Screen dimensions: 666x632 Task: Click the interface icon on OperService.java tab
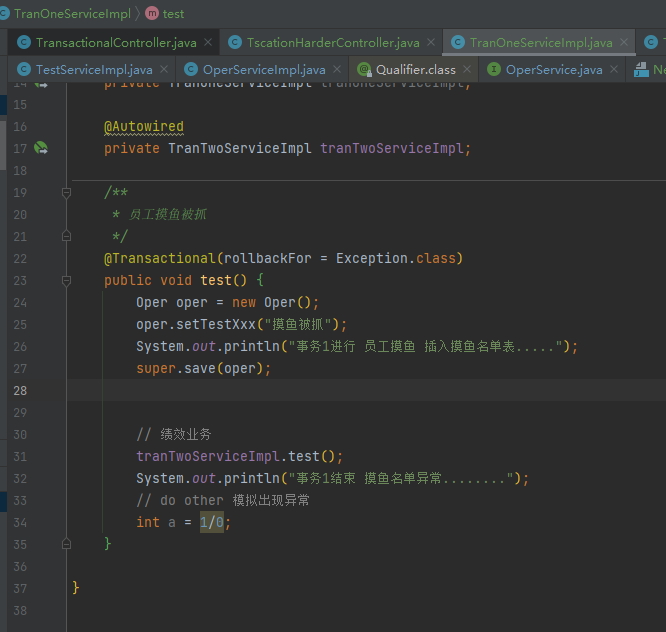[494, 69]
